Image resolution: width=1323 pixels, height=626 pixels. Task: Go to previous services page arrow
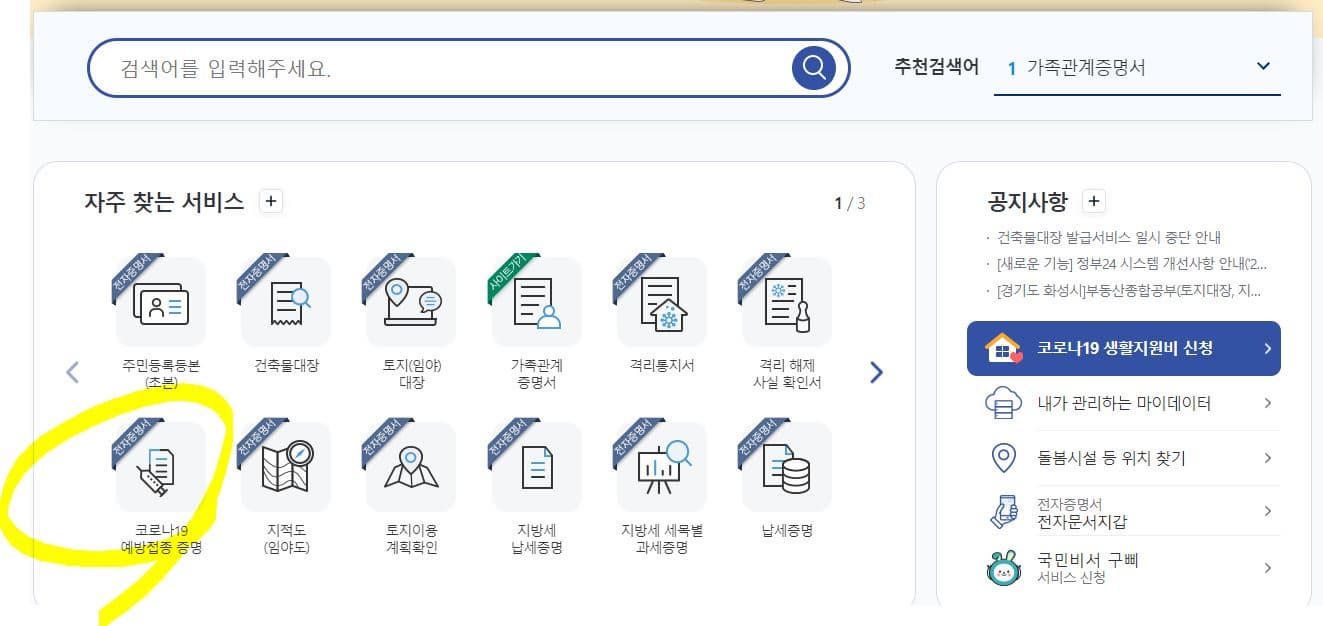[x=72, y=373]
